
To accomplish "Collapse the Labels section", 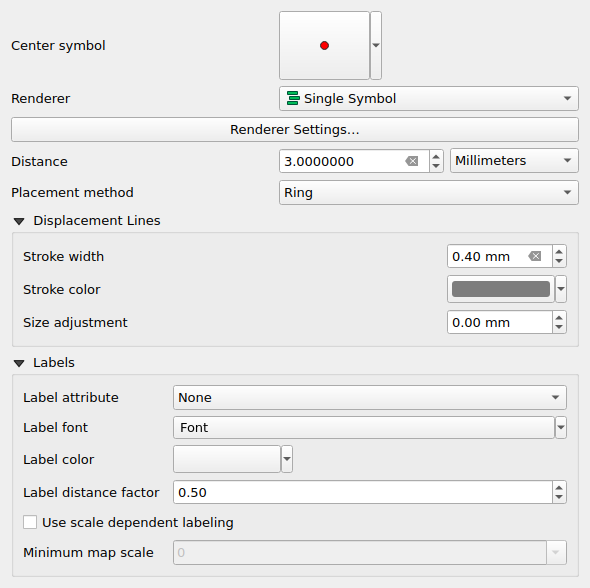I will tap(19, 363).
